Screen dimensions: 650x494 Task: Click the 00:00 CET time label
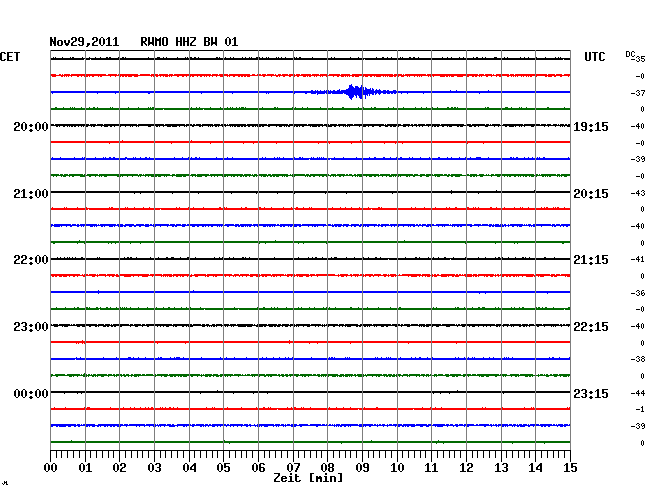point(31,393)
